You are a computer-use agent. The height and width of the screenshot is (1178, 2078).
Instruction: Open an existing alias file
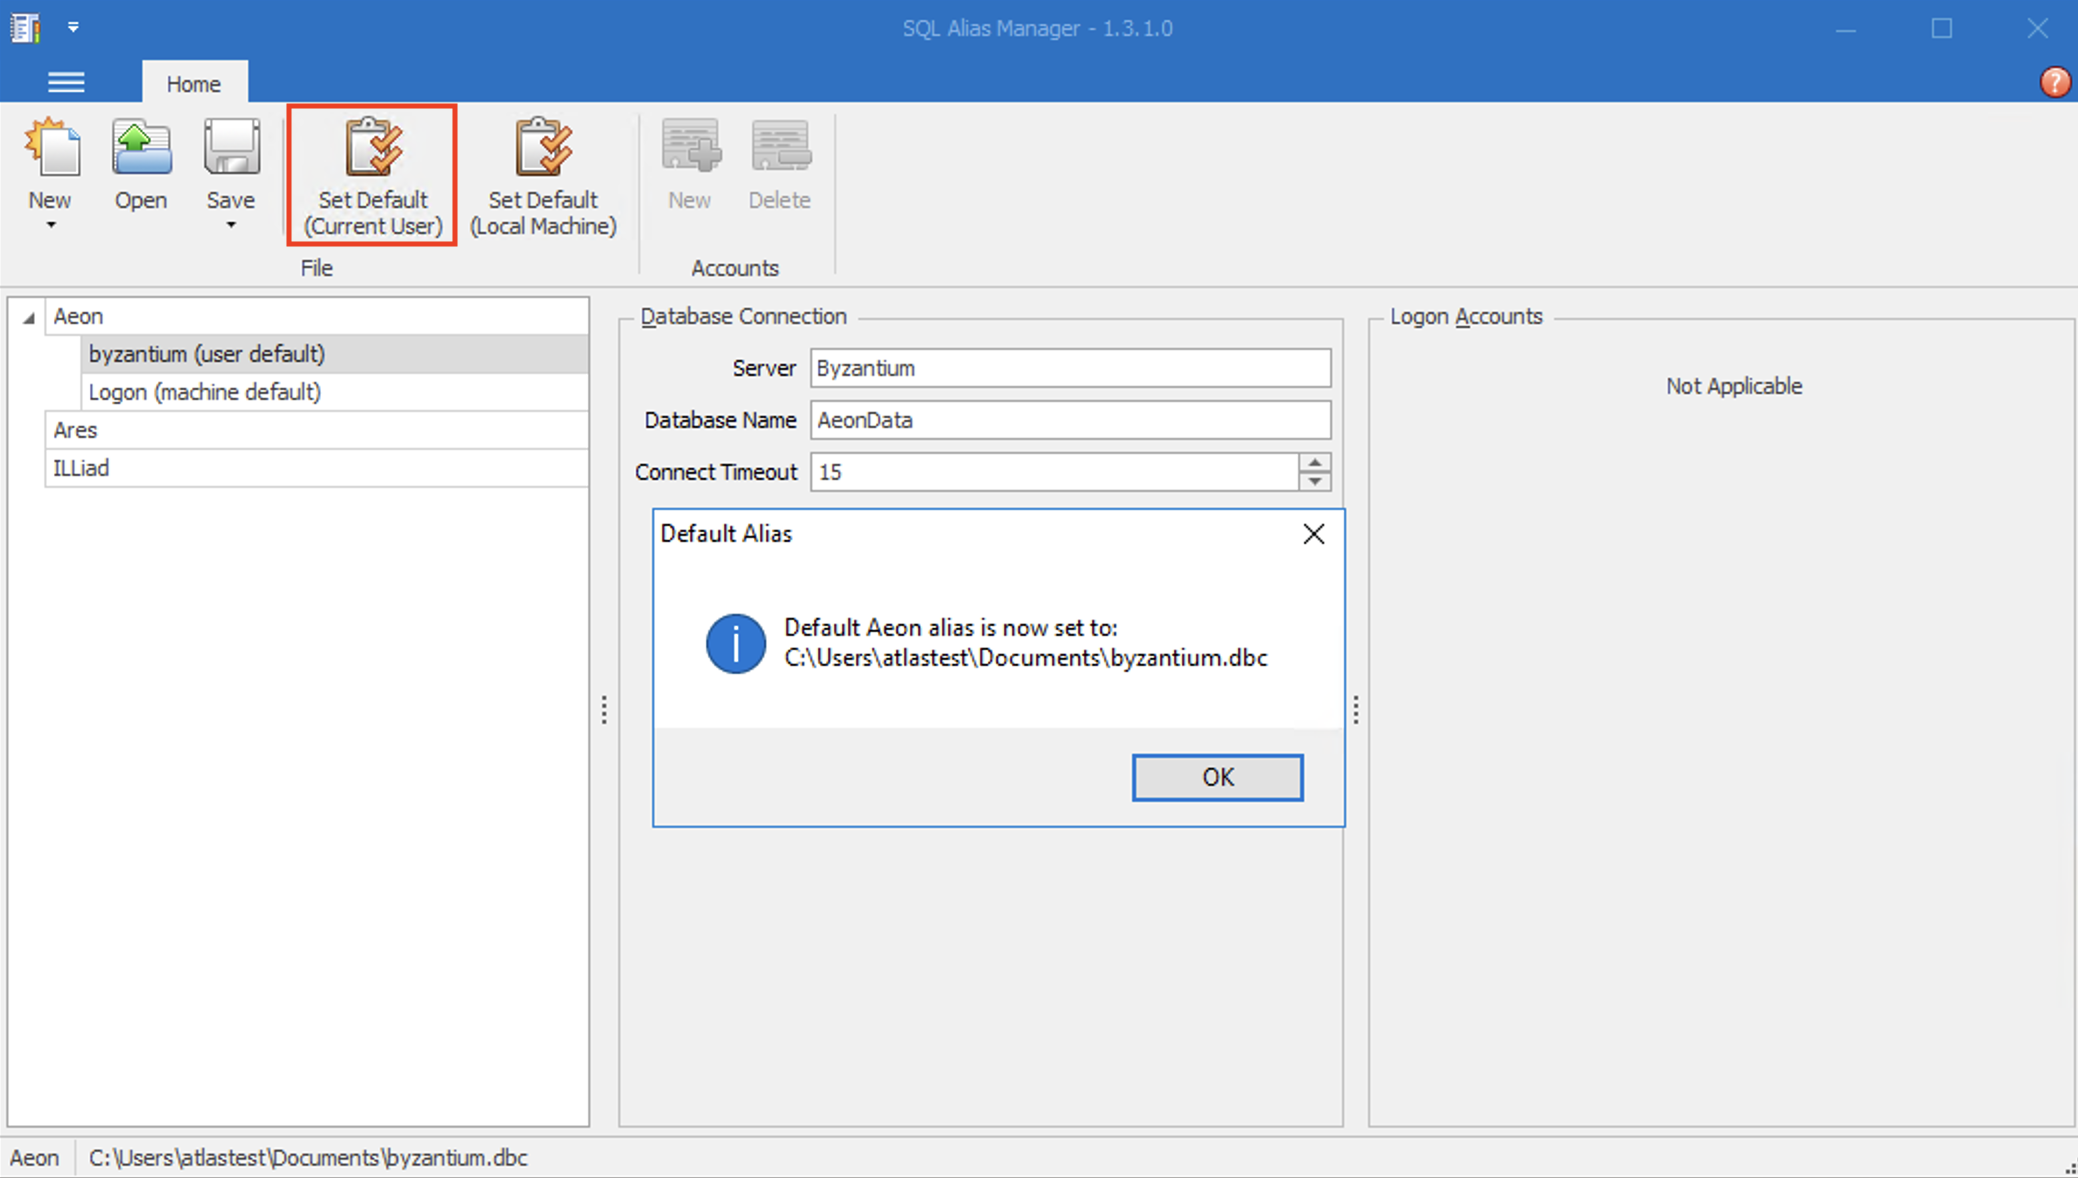pyautogui.click(x=140, y=160)
